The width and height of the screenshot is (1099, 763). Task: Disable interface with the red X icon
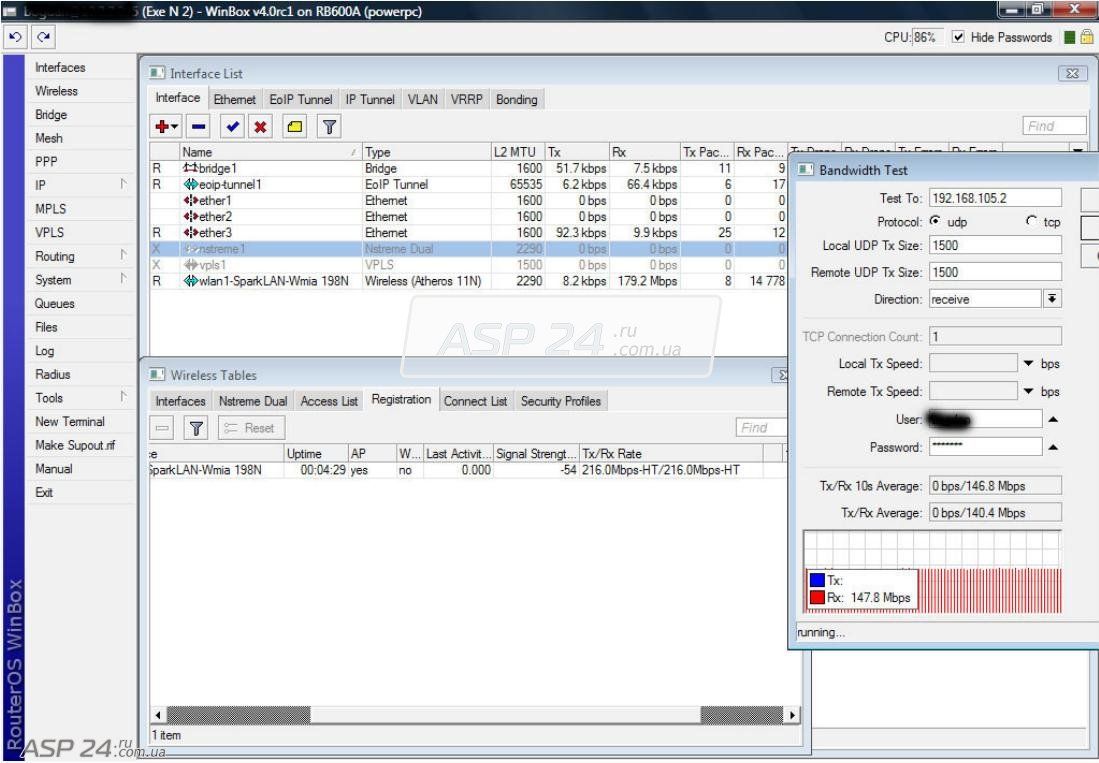pos(260,127)
